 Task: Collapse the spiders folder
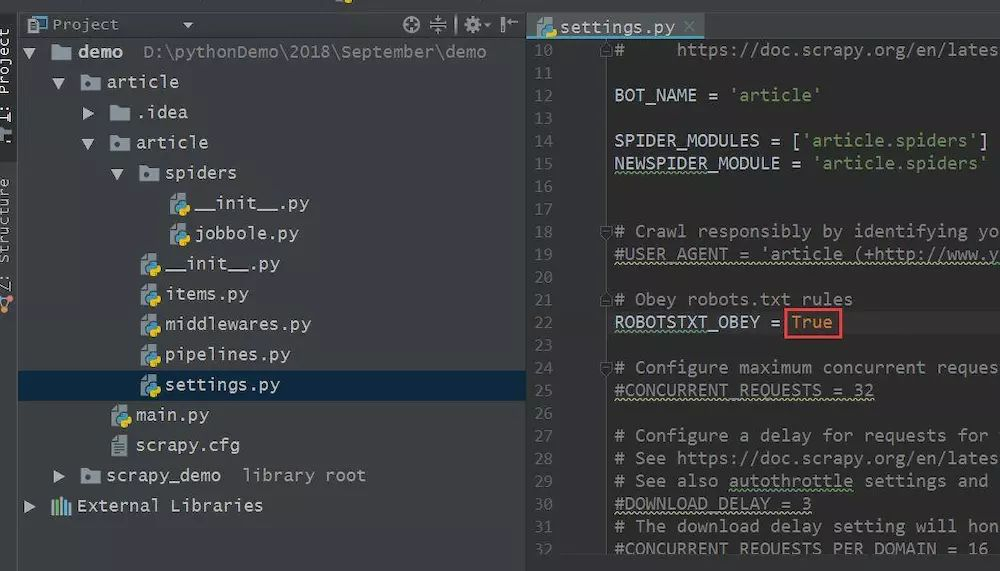117,174
